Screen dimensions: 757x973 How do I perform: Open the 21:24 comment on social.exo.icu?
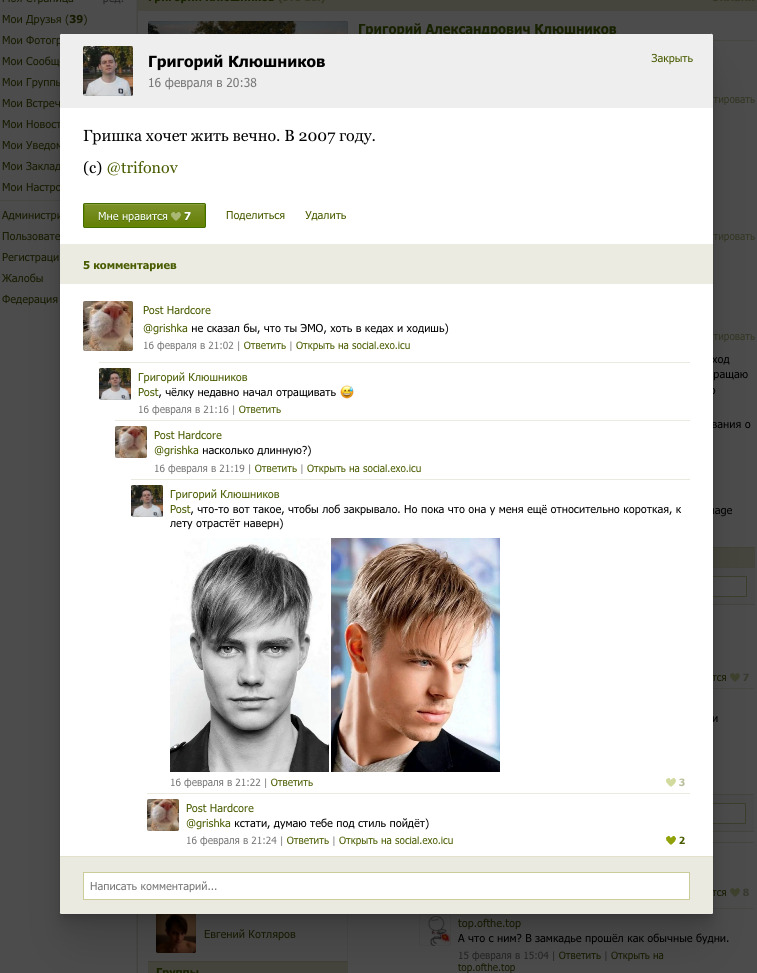(x=396, y=840)
